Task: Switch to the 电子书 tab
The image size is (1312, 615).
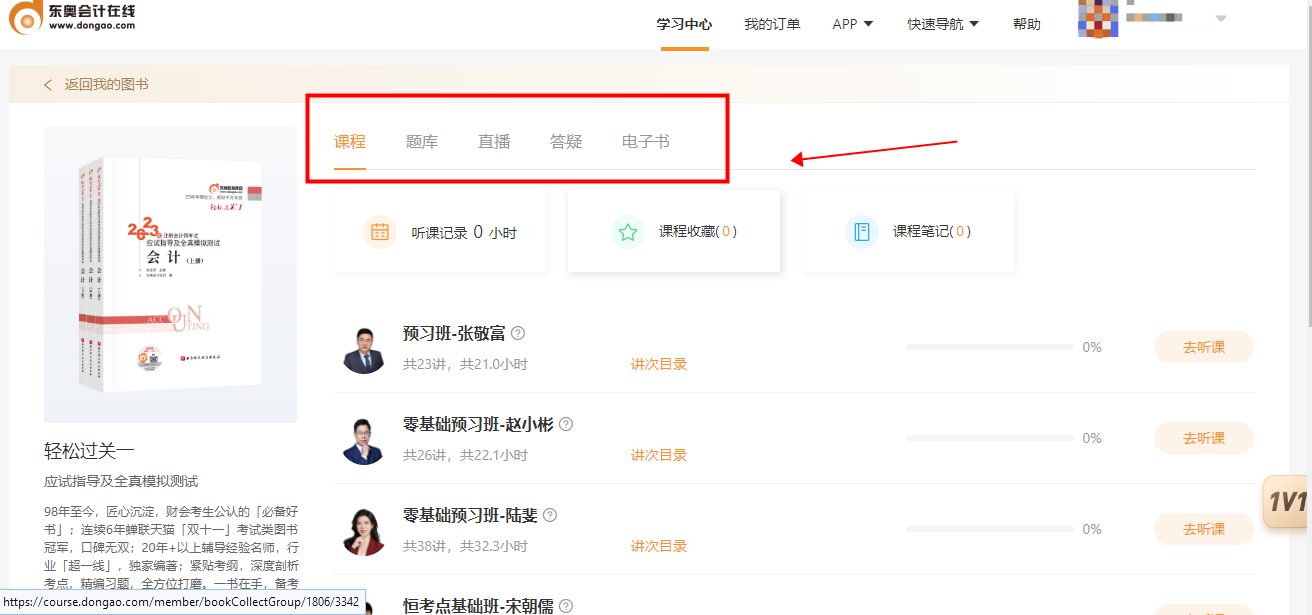Action: click(x=645, y=142)
